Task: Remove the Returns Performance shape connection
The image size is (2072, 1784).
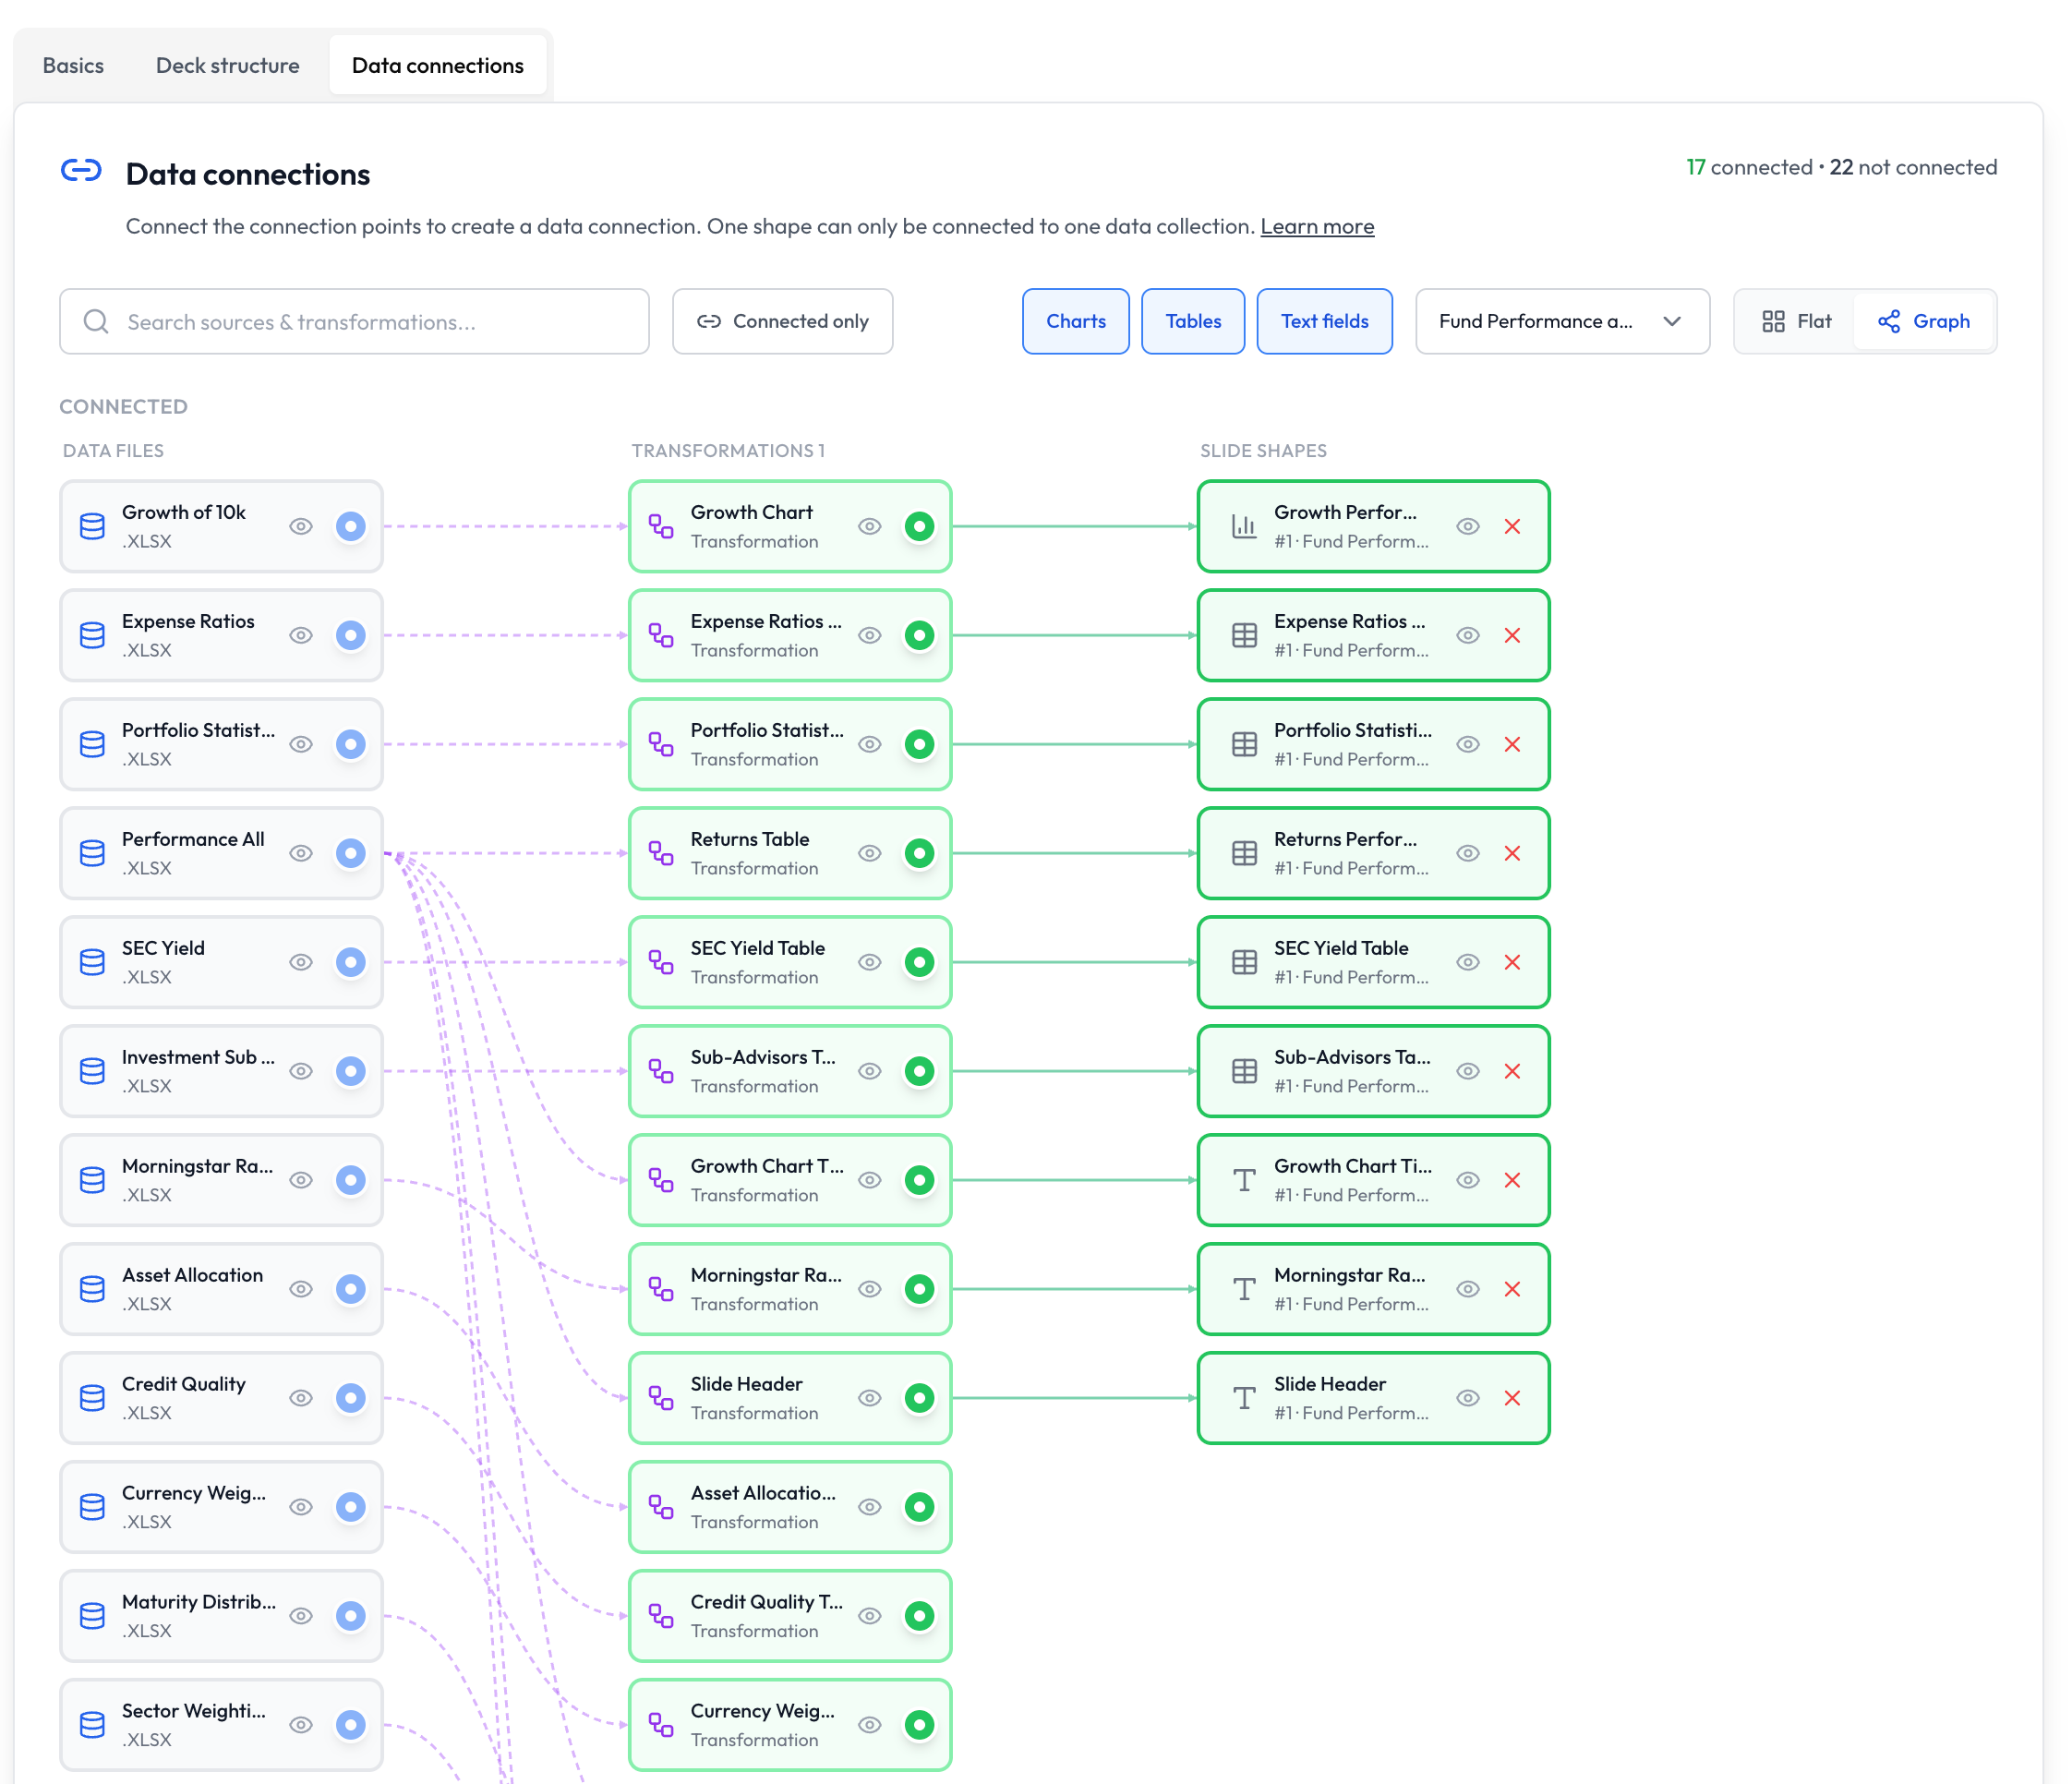Action: tap(1512, 853)
